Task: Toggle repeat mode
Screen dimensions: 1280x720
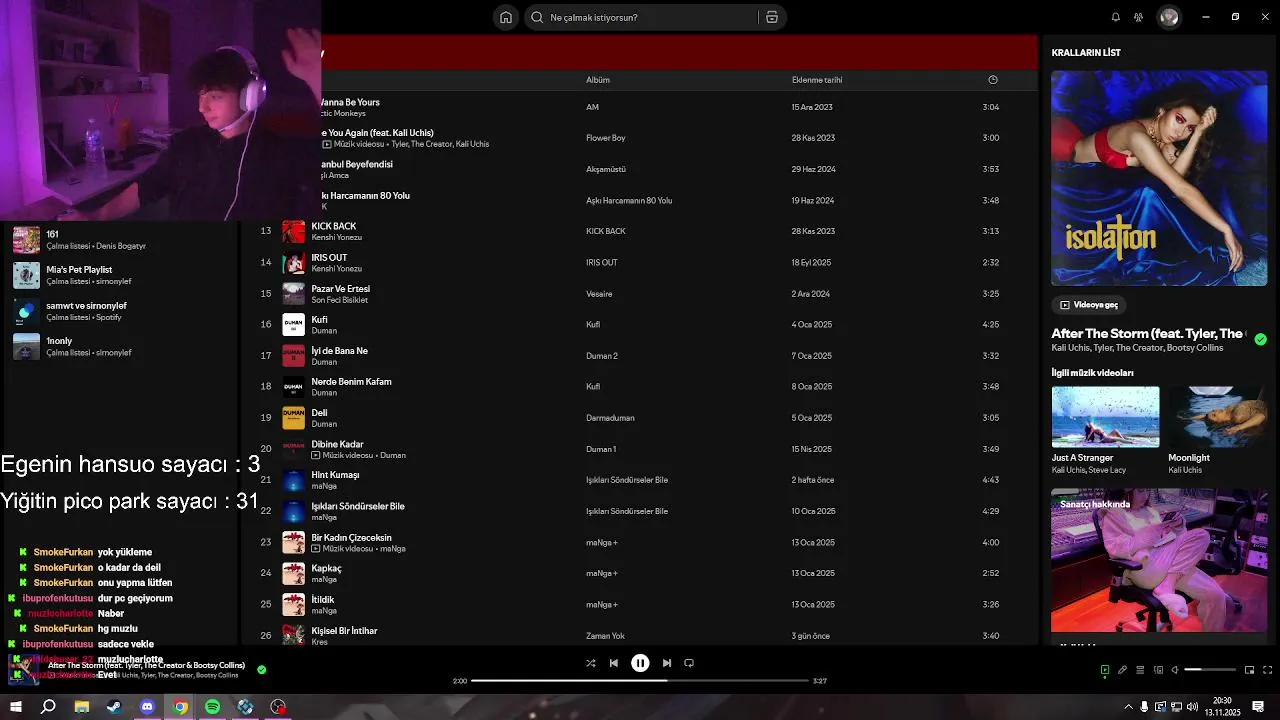Action: (689, 663)
